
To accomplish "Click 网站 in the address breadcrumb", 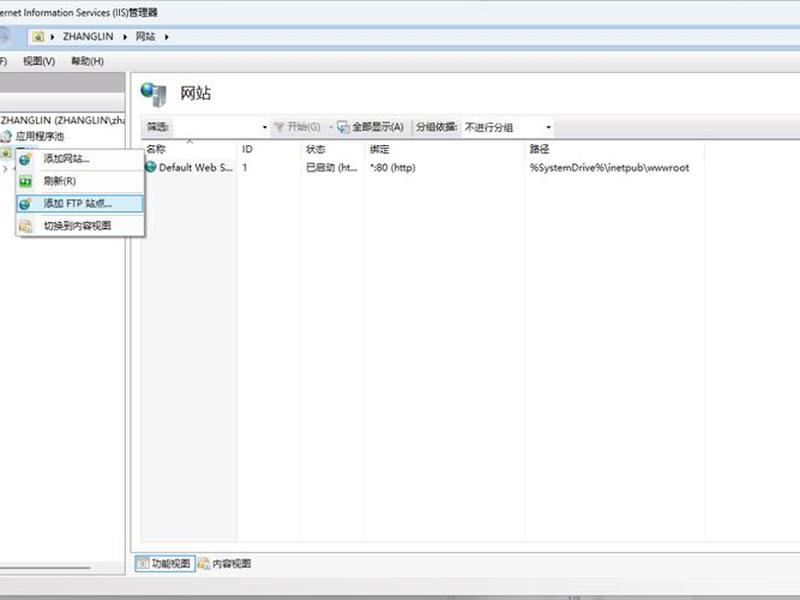I will 145,37.
